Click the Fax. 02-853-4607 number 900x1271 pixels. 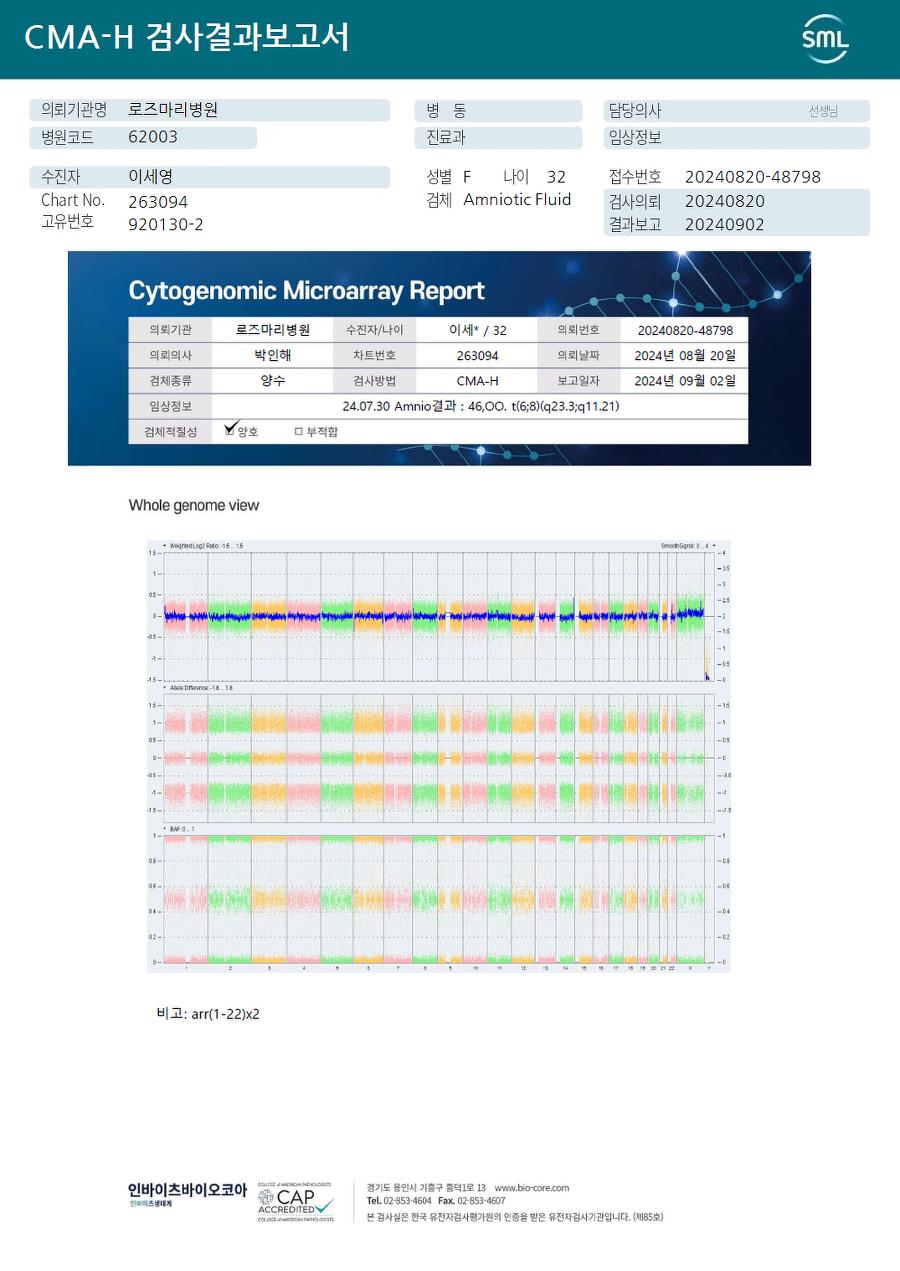point(472,1201)
